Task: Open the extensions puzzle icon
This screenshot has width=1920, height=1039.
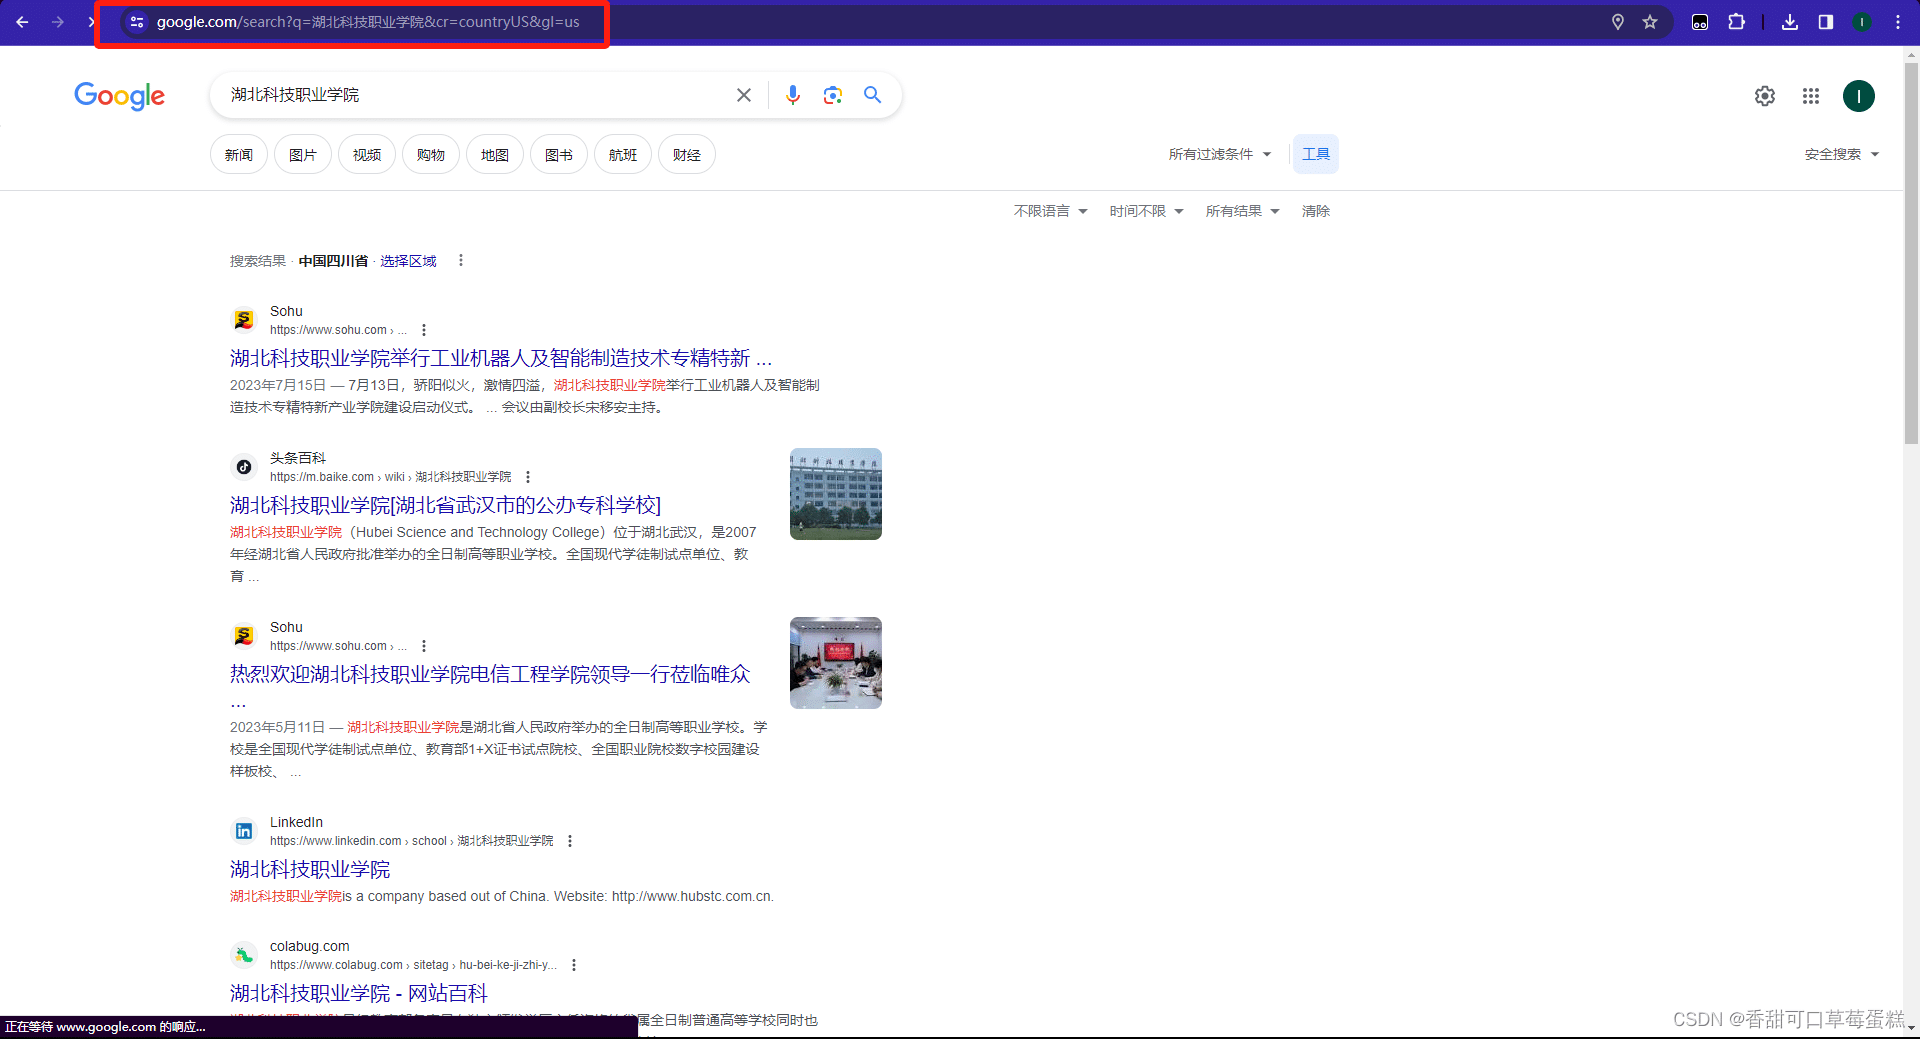Action: 1737,22
